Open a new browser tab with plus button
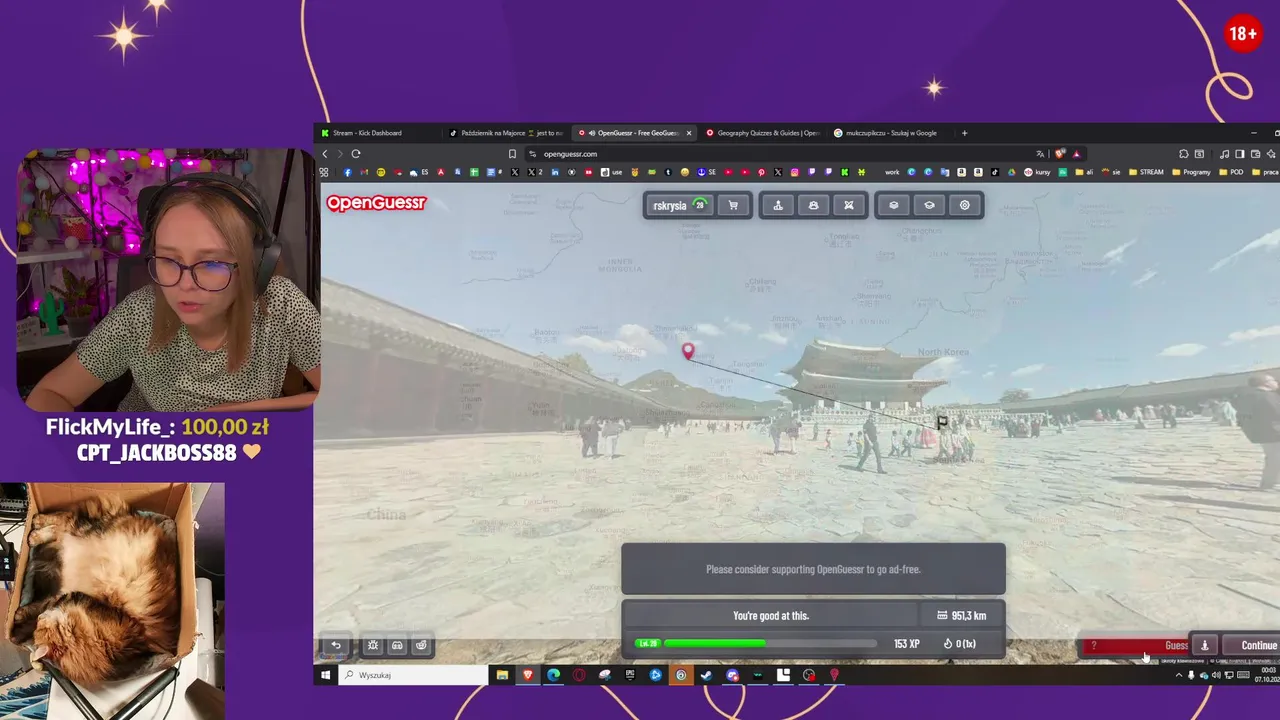 964,133
